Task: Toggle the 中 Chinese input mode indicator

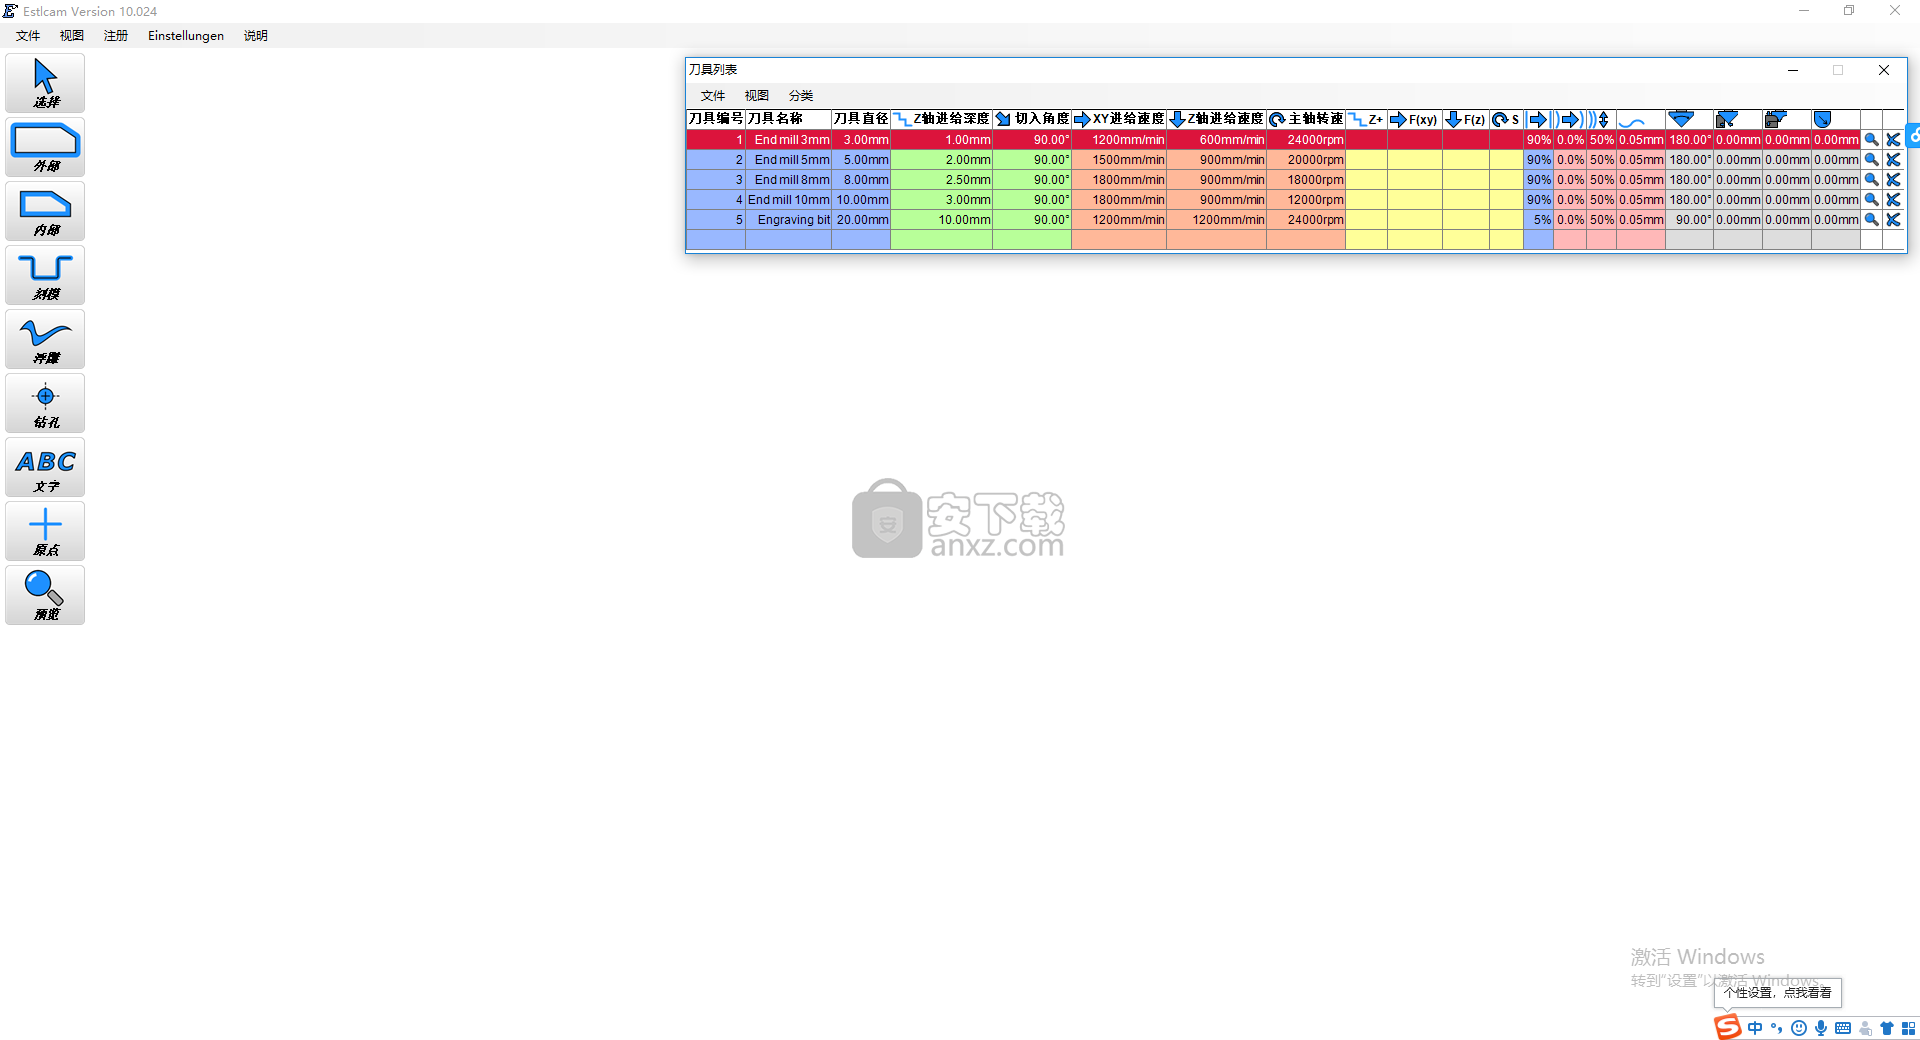Action: coord(1755,1028)
